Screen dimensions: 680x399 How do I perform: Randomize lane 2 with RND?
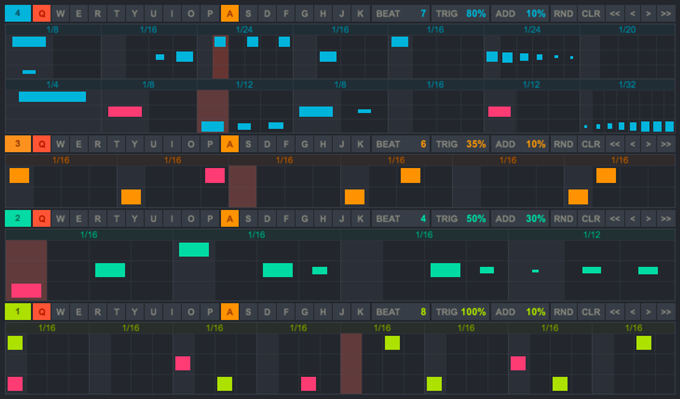click(563, 219)
